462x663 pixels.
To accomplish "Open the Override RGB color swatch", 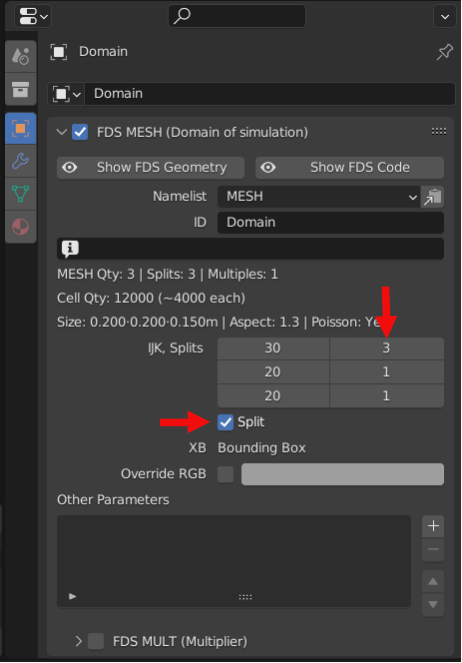I will [342, 474].
